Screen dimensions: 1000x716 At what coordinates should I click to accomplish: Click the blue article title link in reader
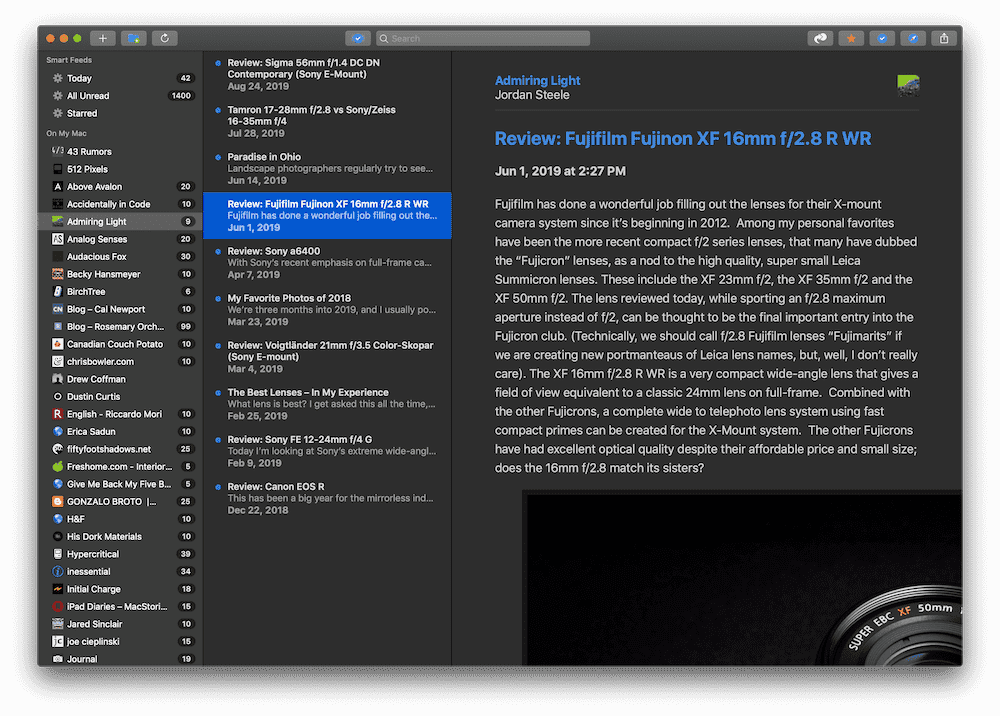pyautogui.click(x=683, y=138)
